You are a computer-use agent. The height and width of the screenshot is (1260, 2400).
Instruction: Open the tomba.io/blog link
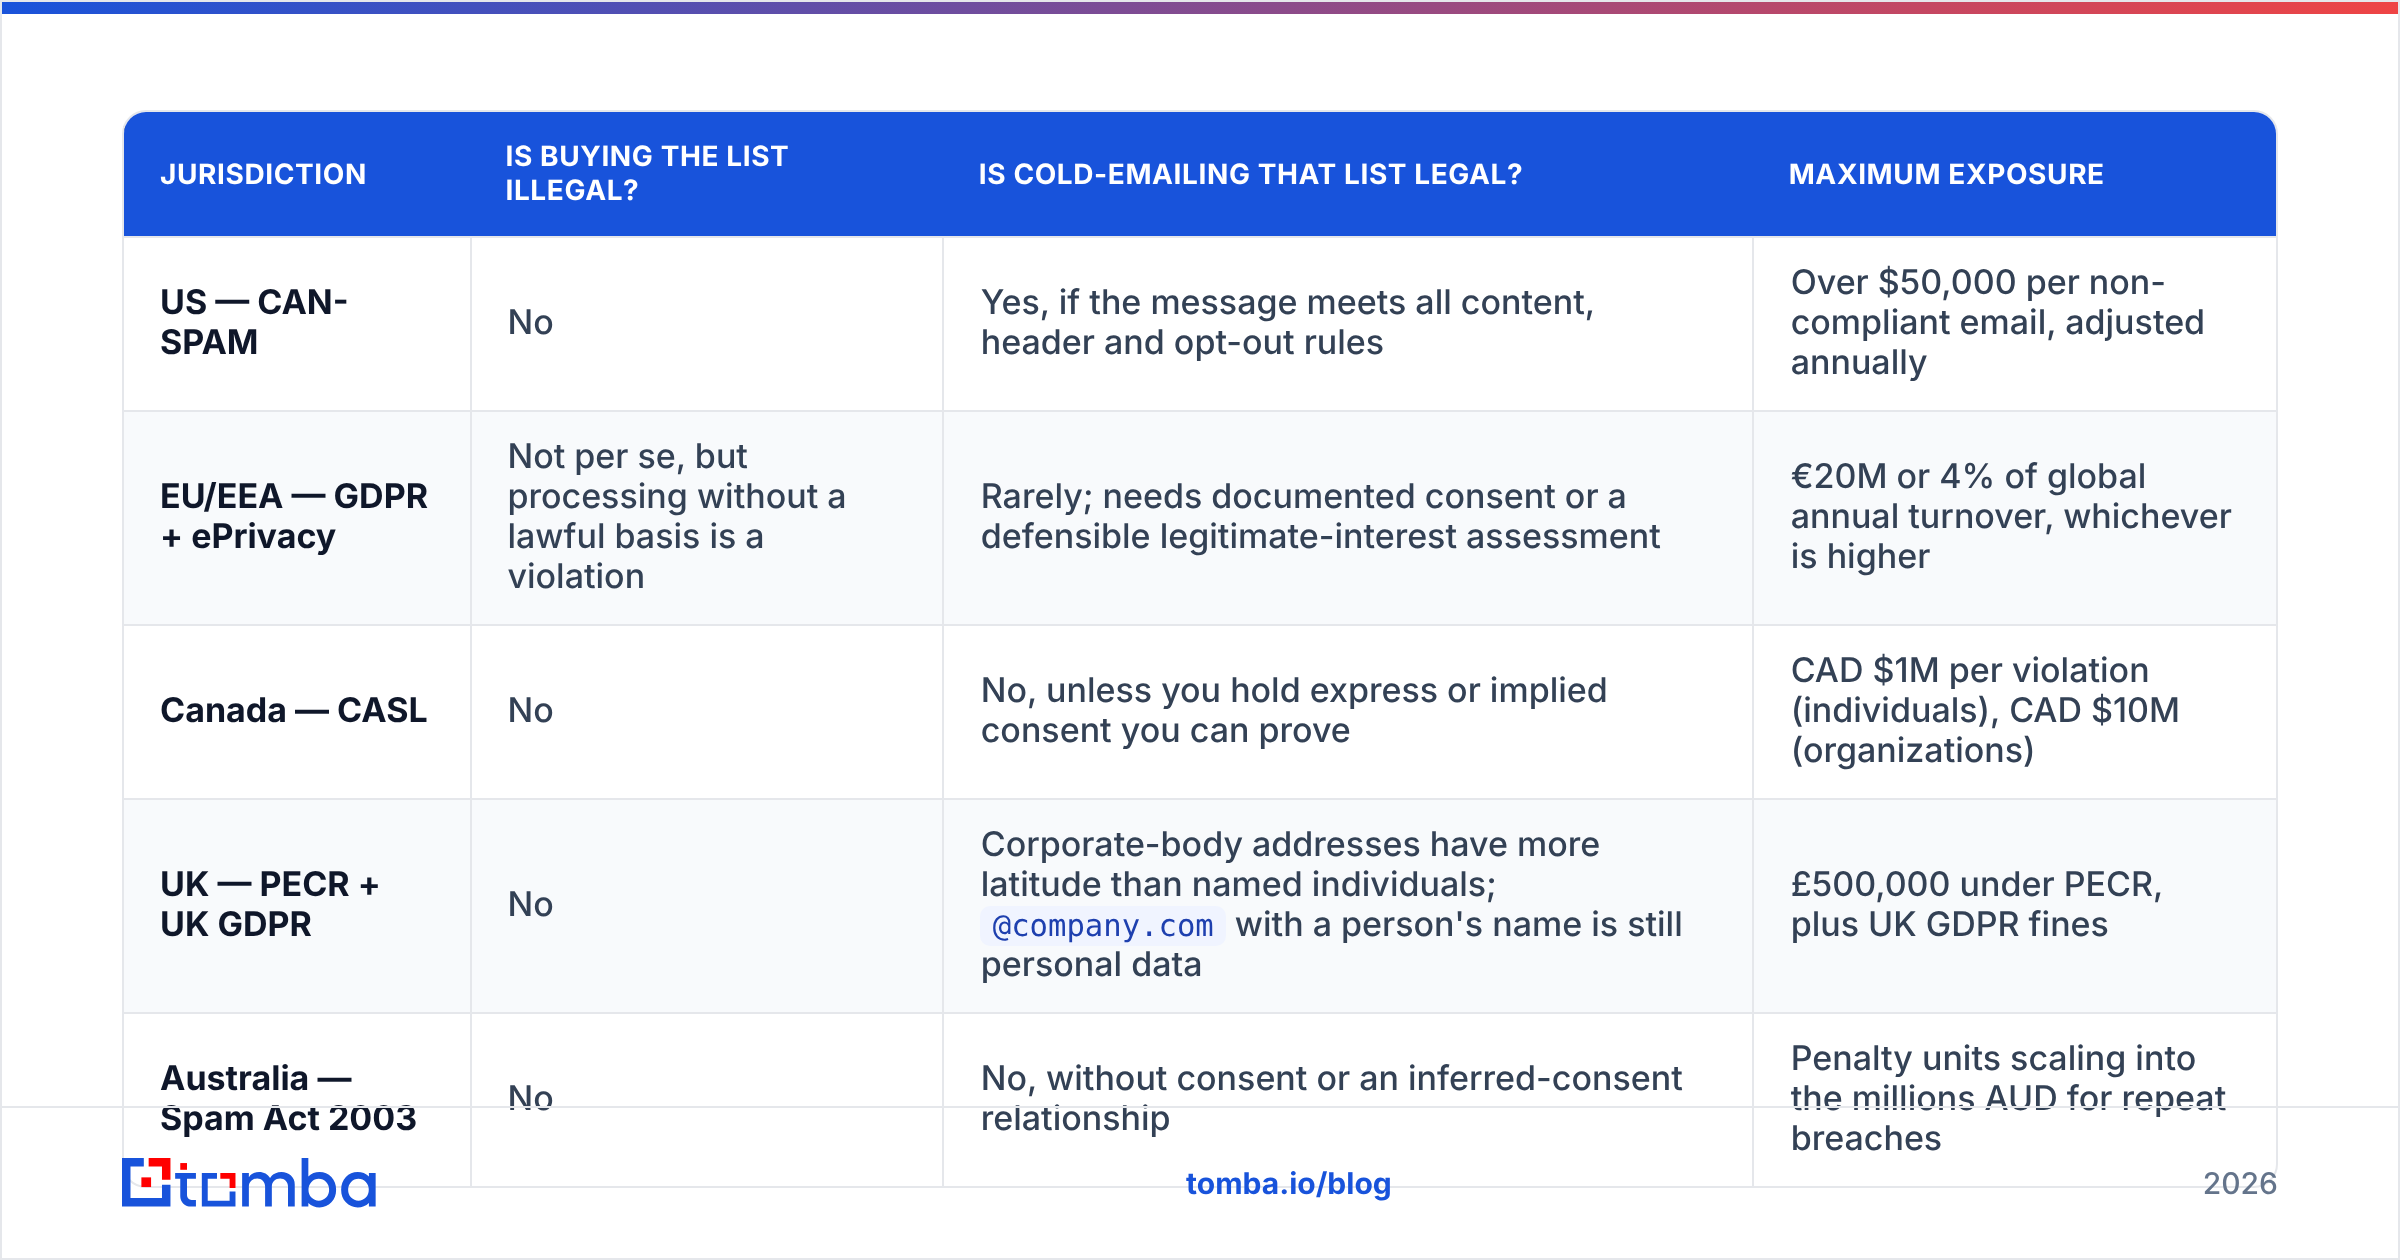1288,1184
